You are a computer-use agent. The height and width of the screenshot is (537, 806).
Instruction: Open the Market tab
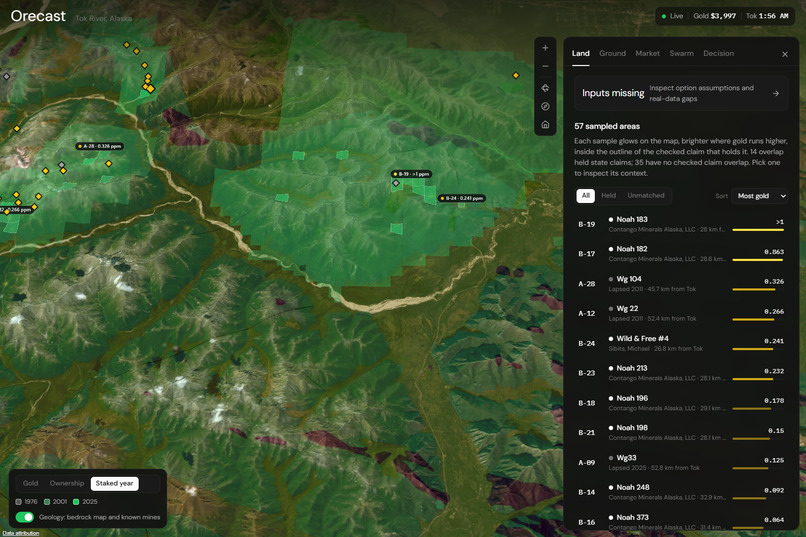coord(647,53)
